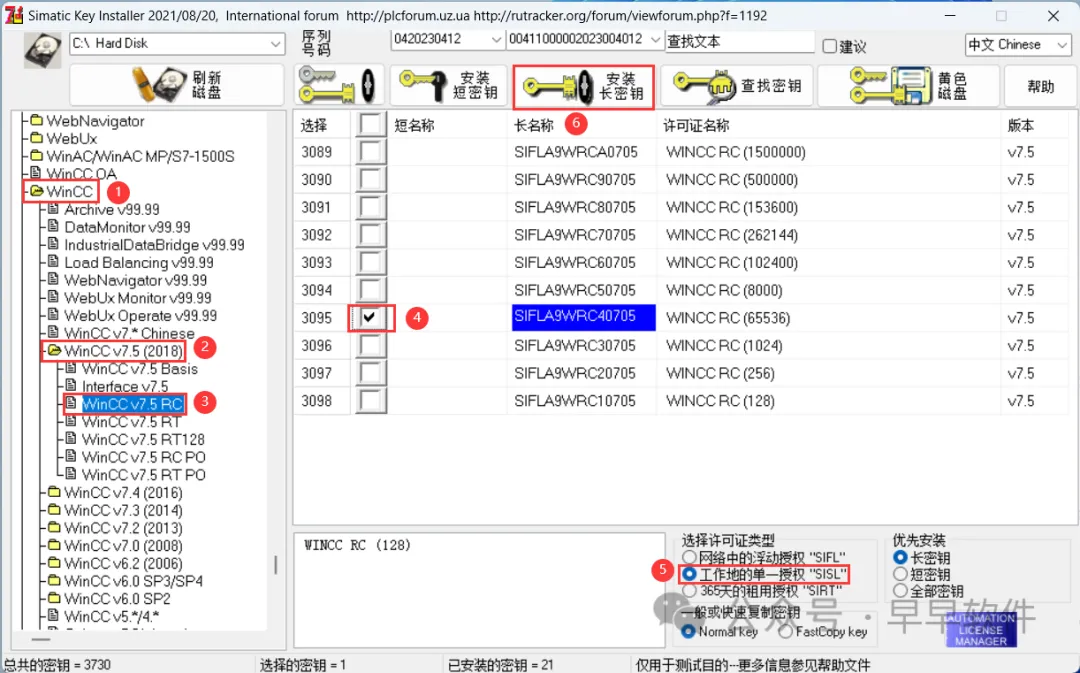
Task: Select WebUx Monitor v99.99 tree item
Action: point(138,298)
